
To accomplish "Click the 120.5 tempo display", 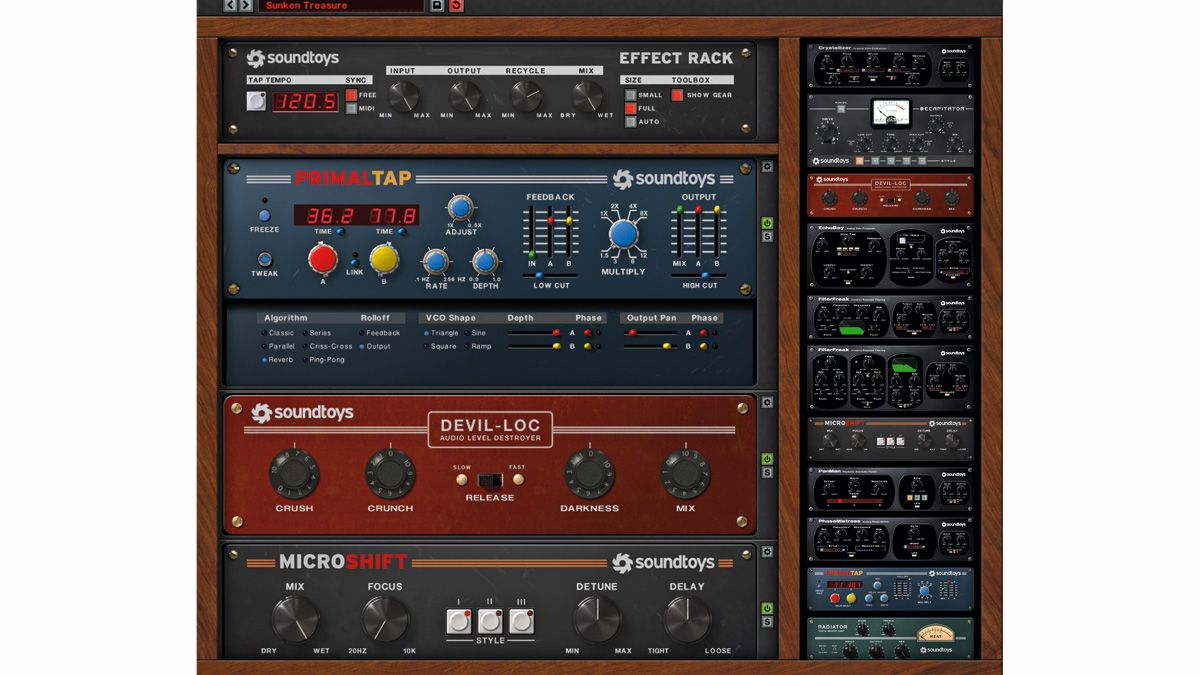I will [x=305, y=101].
